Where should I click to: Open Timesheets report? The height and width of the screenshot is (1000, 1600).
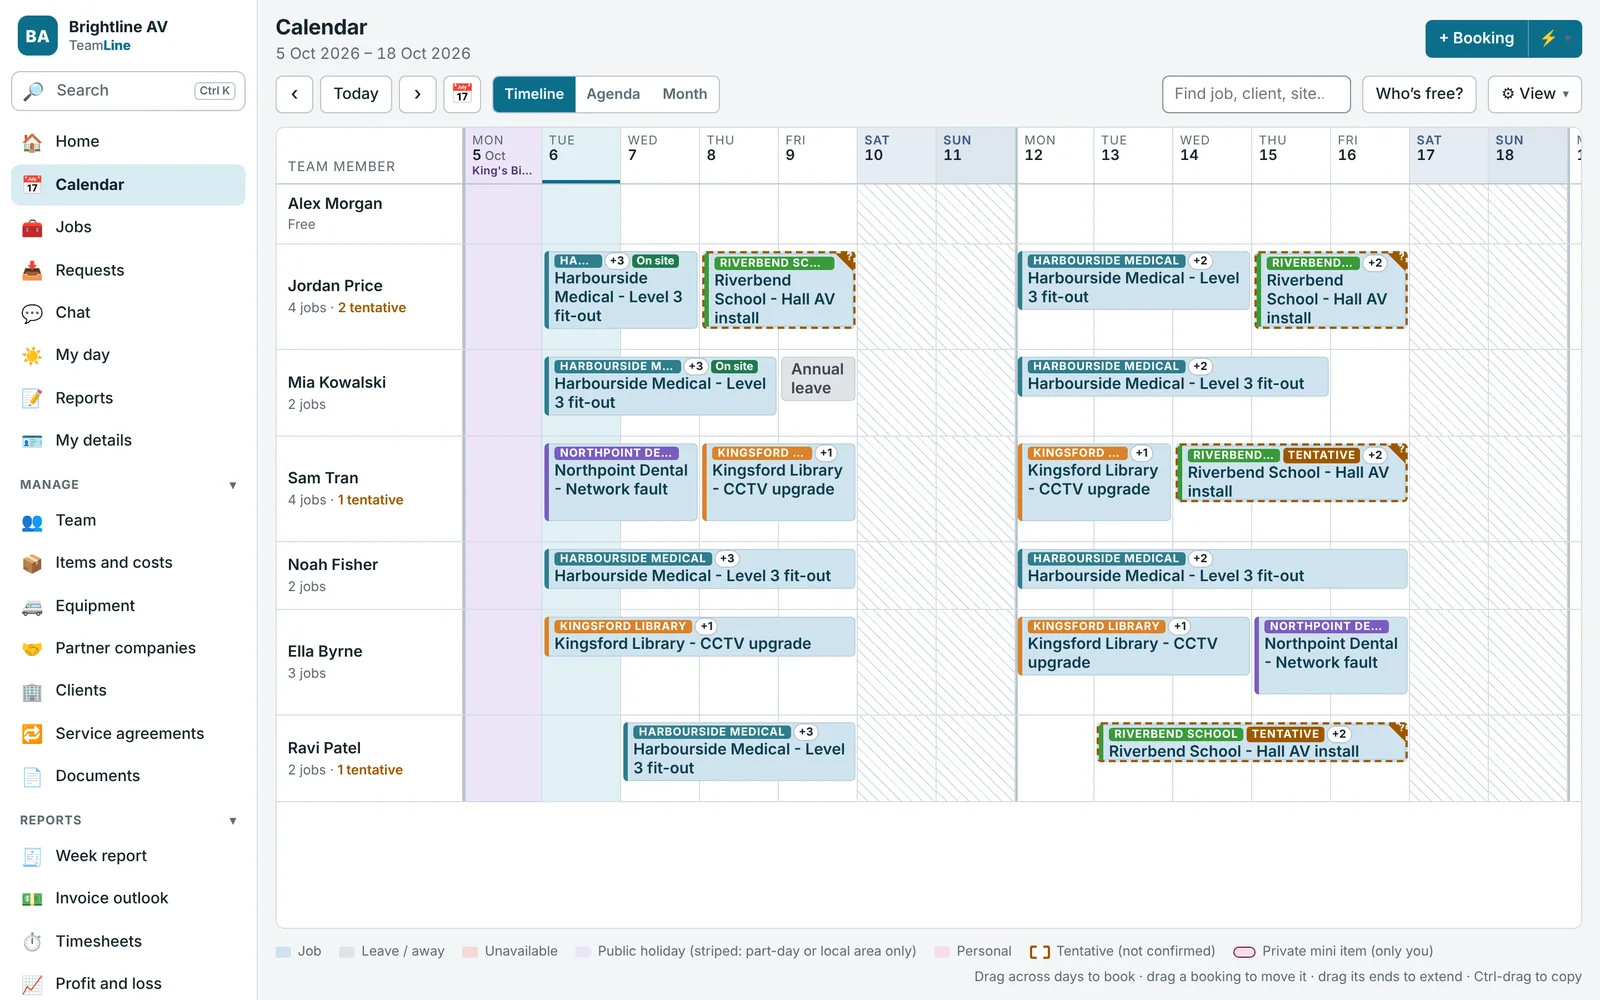(128, 941)
